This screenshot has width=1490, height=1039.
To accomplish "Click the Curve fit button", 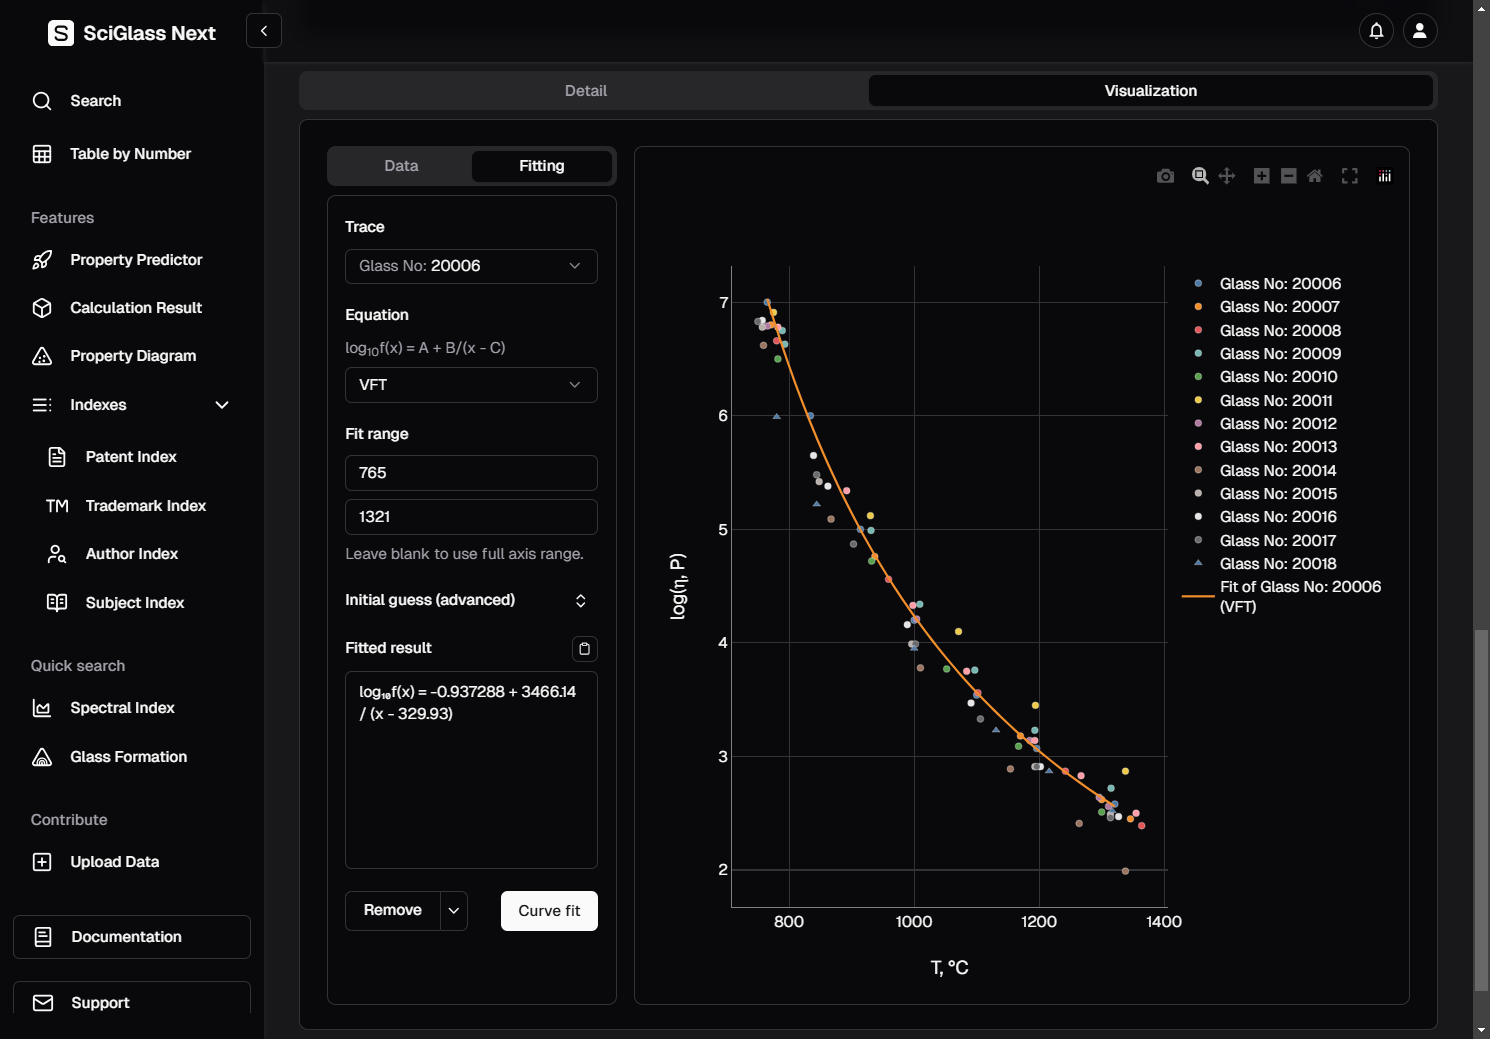I will [549, 911].
